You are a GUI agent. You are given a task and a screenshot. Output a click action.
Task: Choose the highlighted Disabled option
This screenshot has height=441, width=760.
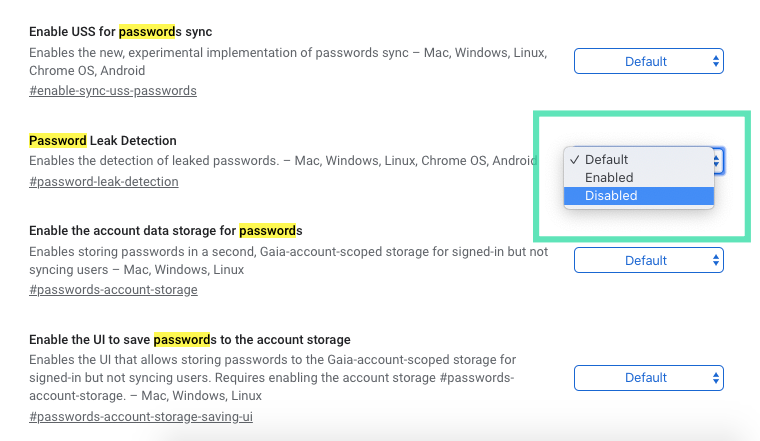(611, 196)
